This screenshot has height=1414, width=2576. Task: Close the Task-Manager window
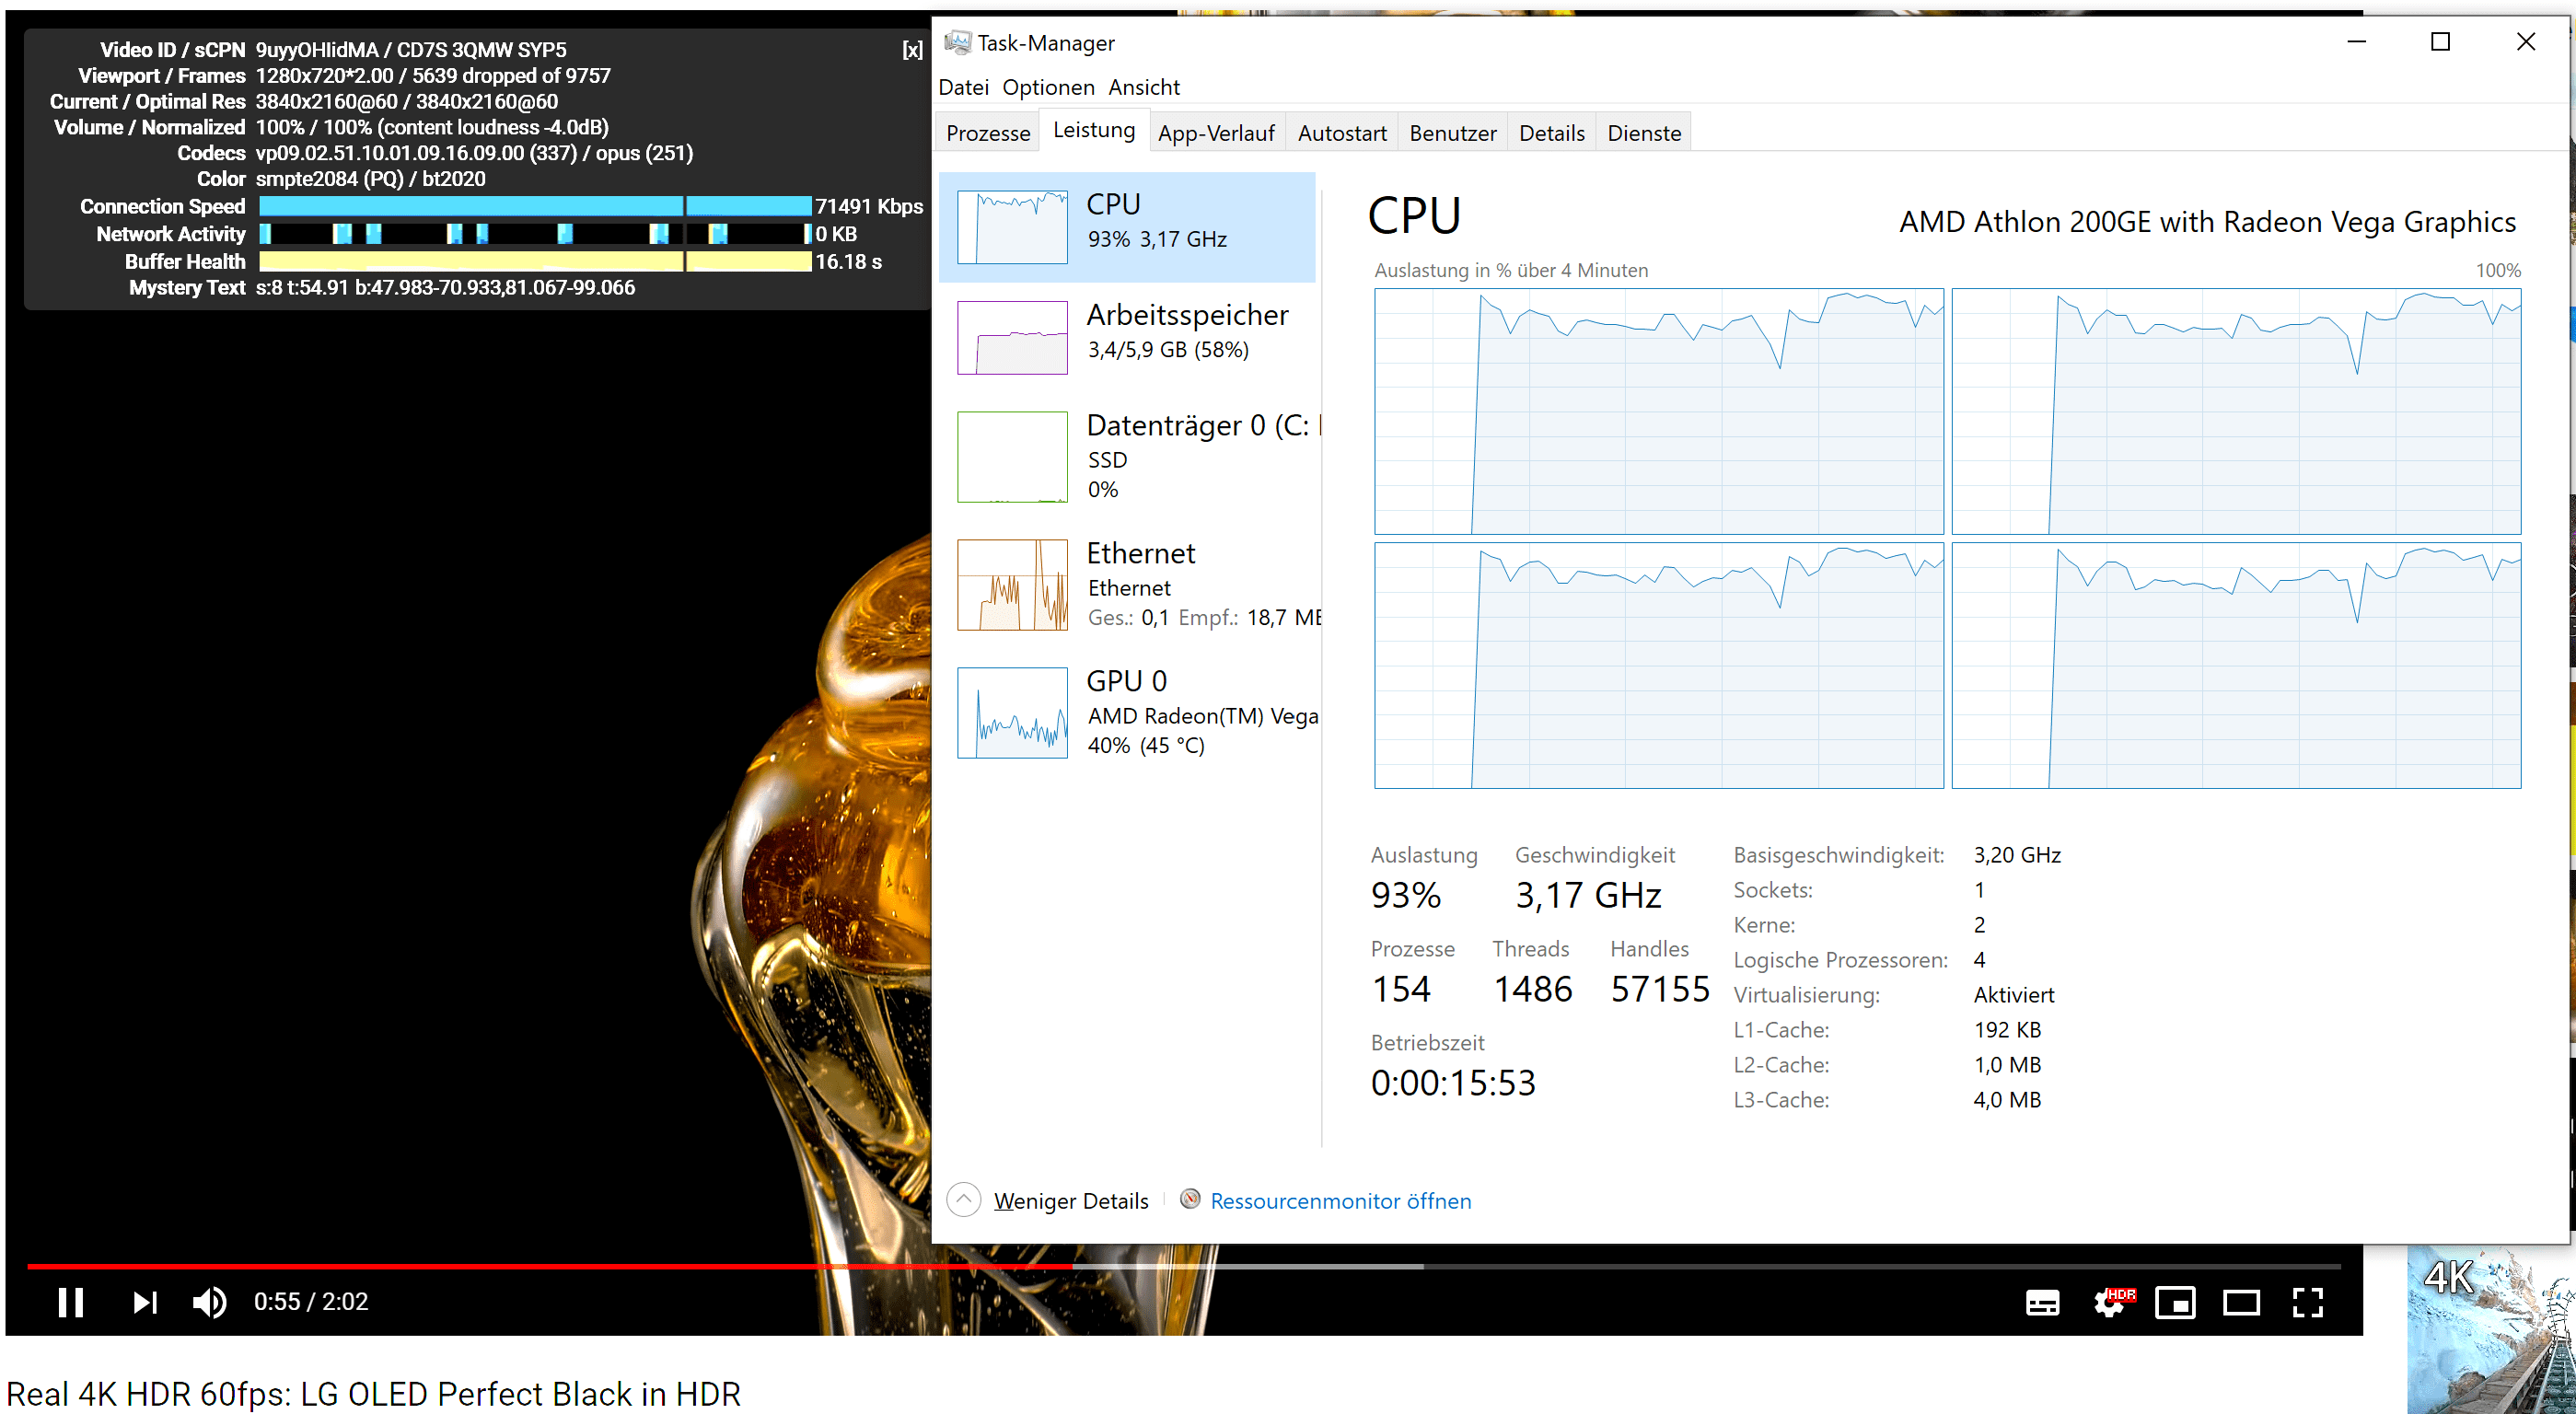click(x=2525, y=42)
